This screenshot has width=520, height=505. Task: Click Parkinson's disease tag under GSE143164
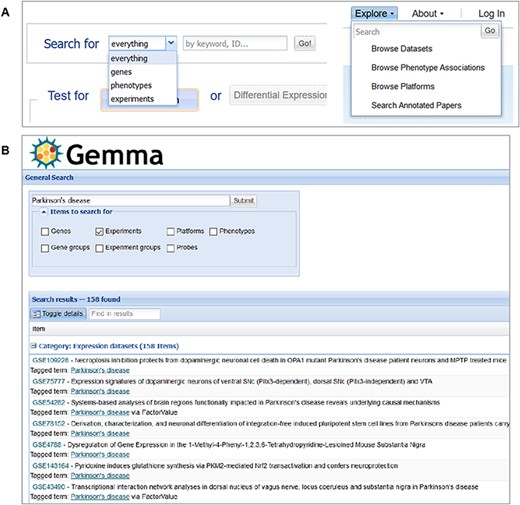click(100, 476)
